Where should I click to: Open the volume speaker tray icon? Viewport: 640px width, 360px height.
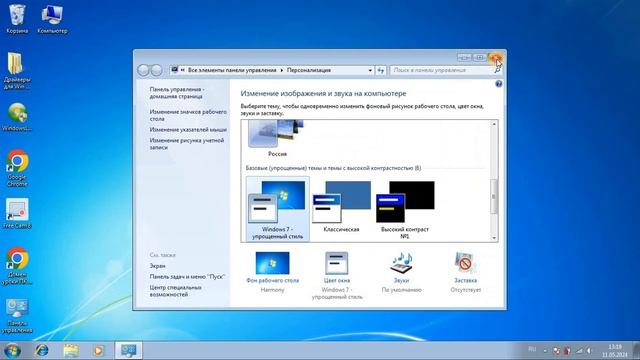(x=589, y=351)
